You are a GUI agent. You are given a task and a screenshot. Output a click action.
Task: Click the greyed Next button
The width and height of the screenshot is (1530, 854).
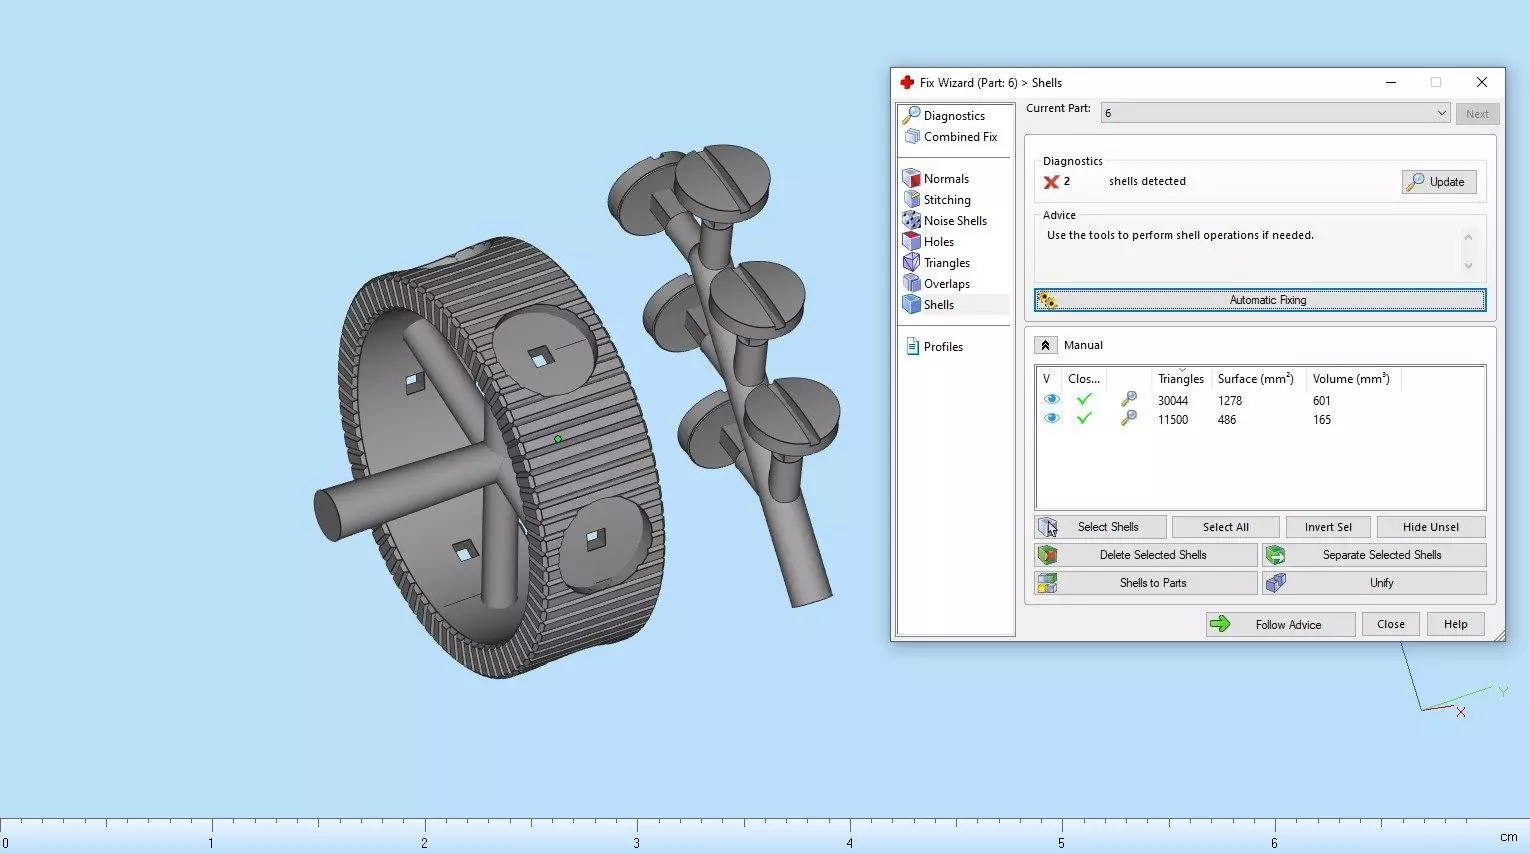pos(1477,114)
